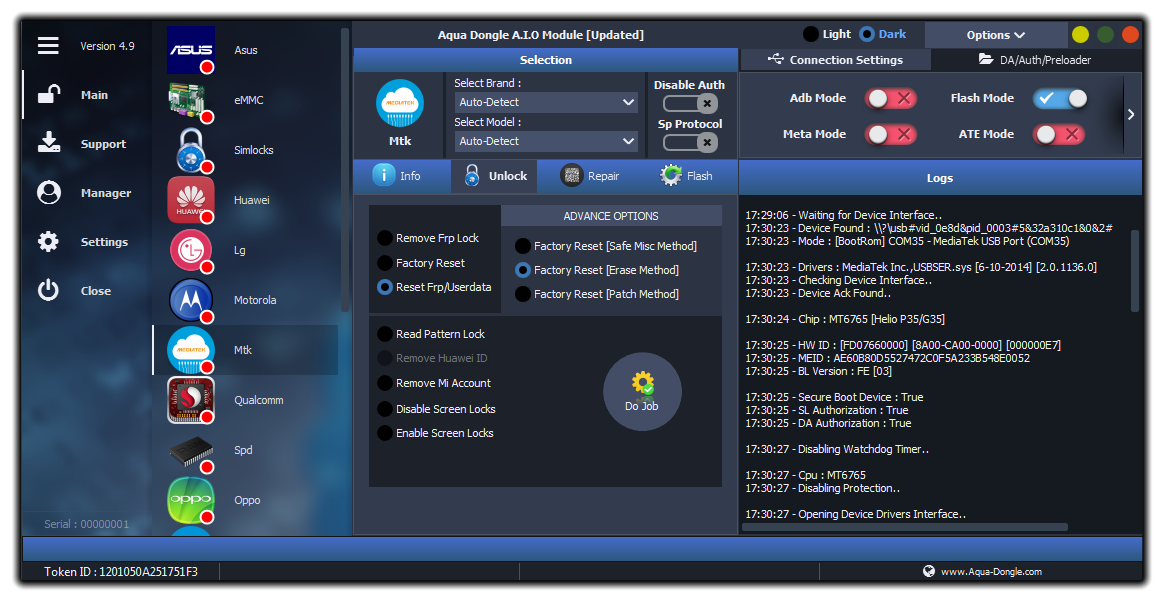Select the Asus brand icon
This screenshot has width=1166, height=601.
point(191,50)
